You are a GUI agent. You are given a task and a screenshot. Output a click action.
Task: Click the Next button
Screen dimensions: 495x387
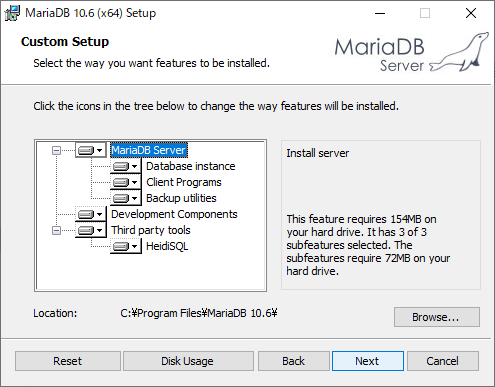(368, 361)
